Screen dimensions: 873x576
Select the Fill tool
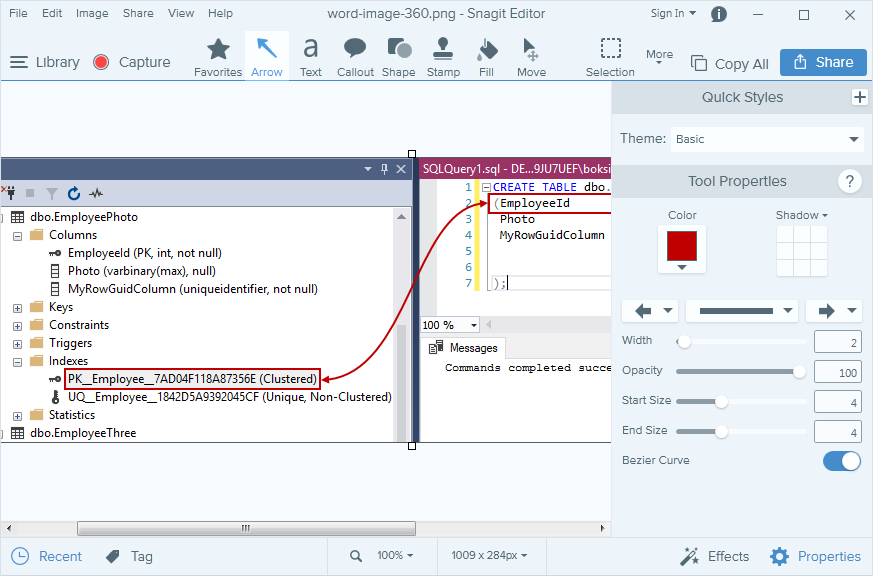click(x=487, y=57)
